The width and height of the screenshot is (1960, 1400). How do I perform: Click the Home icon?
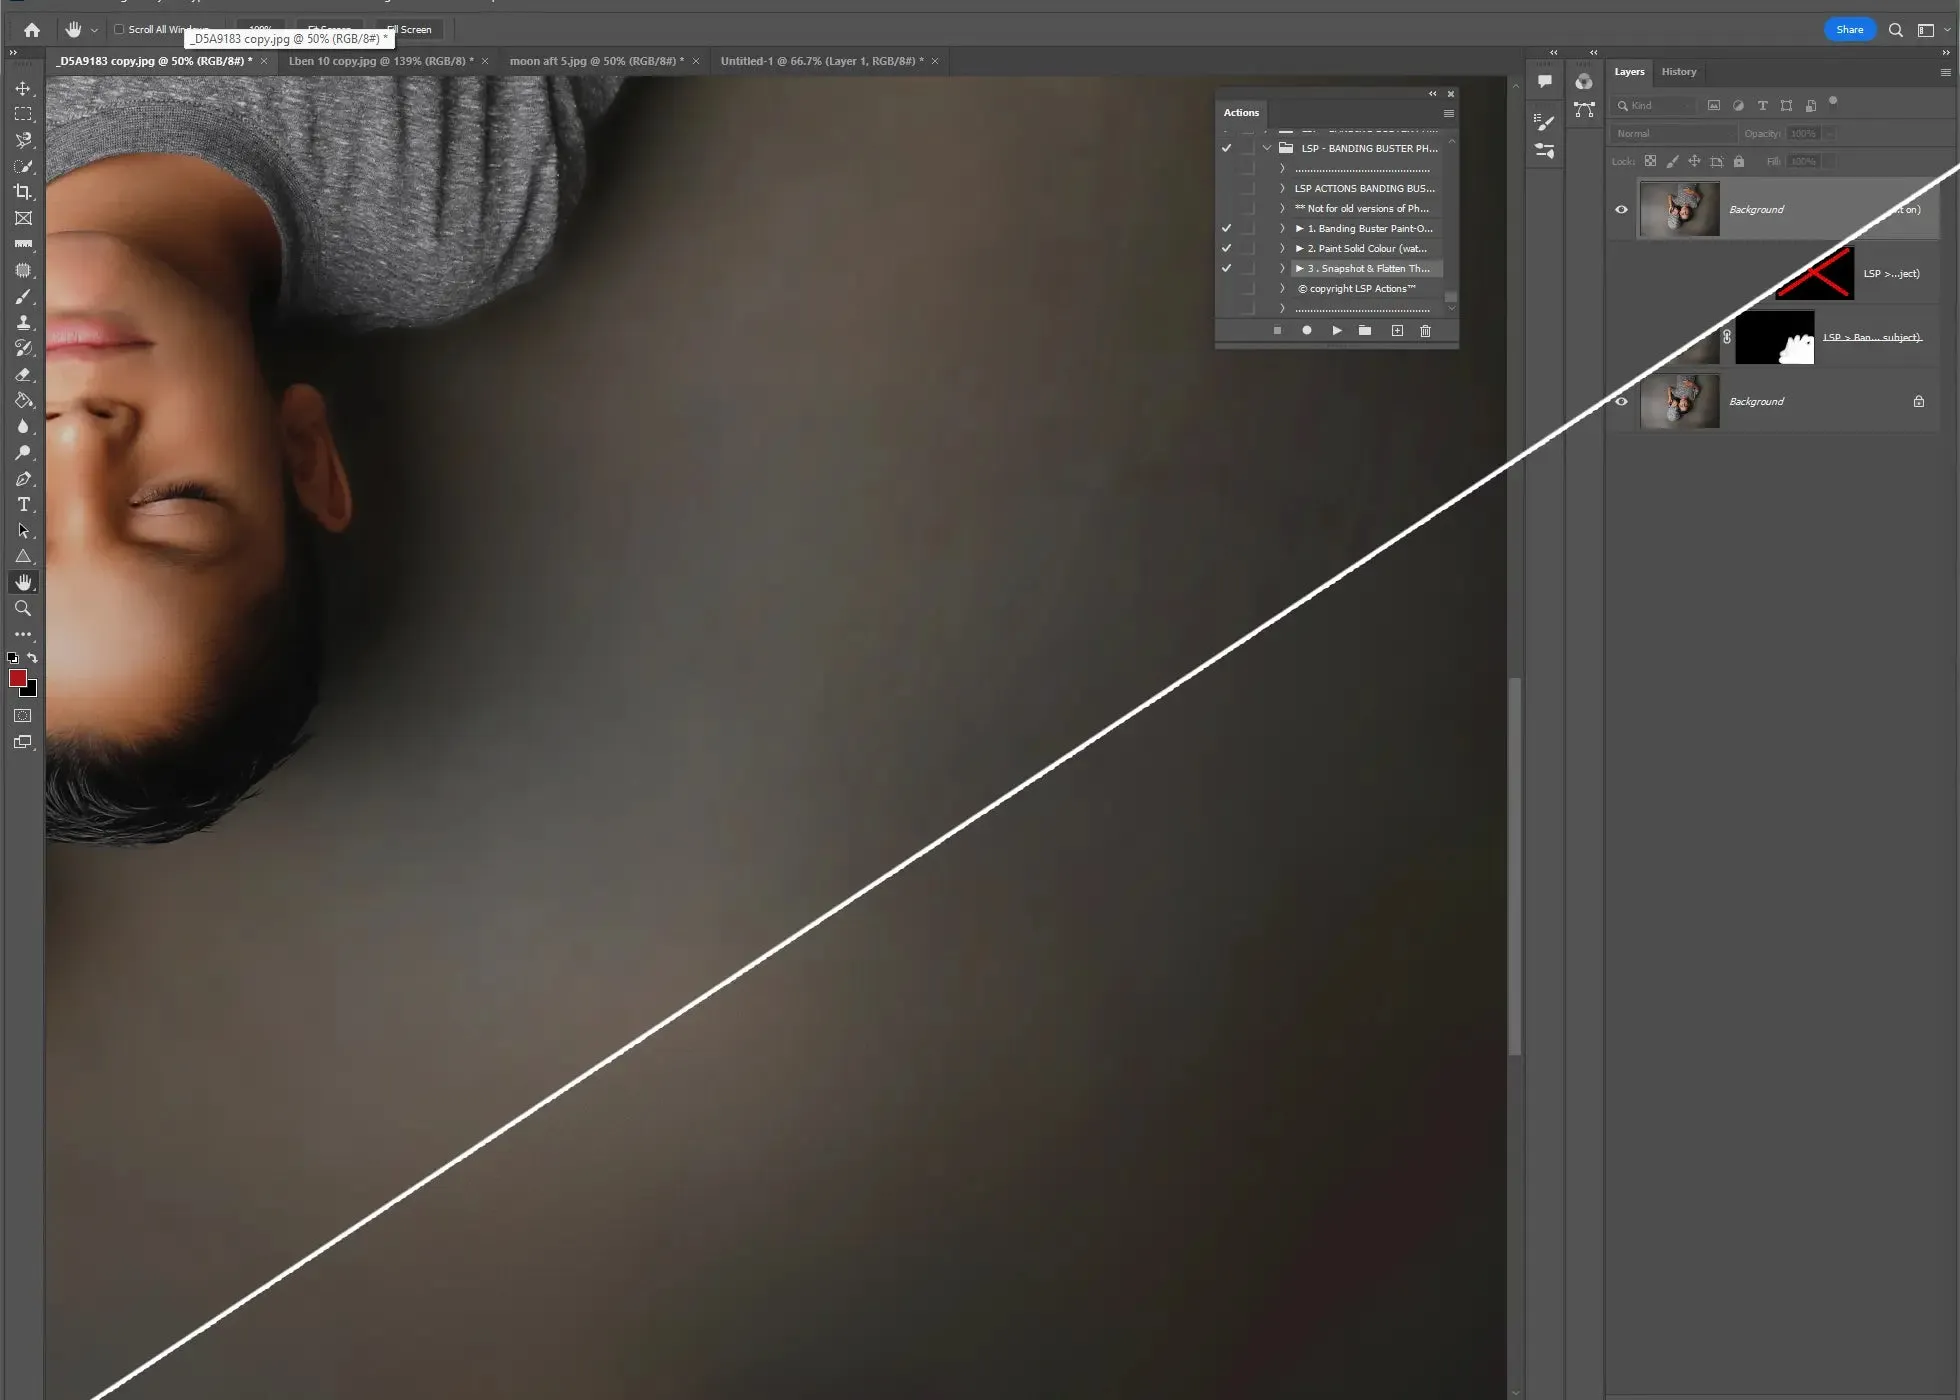pos(32,30)
